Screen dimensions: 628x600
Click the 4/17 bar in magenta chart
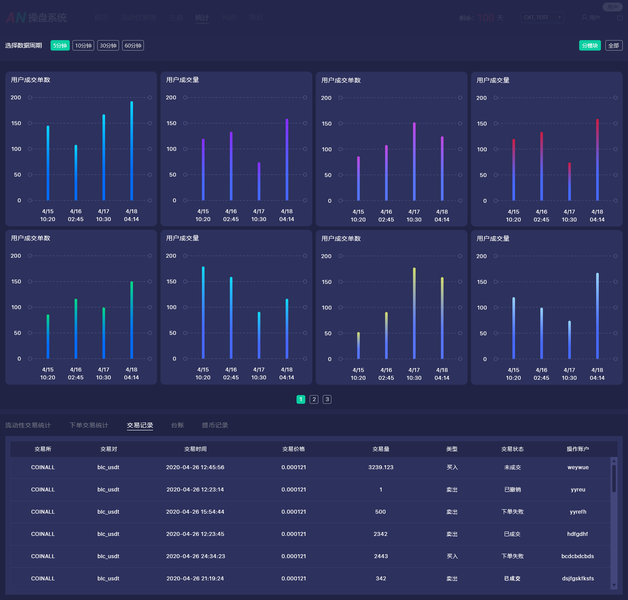coord(414,161)
